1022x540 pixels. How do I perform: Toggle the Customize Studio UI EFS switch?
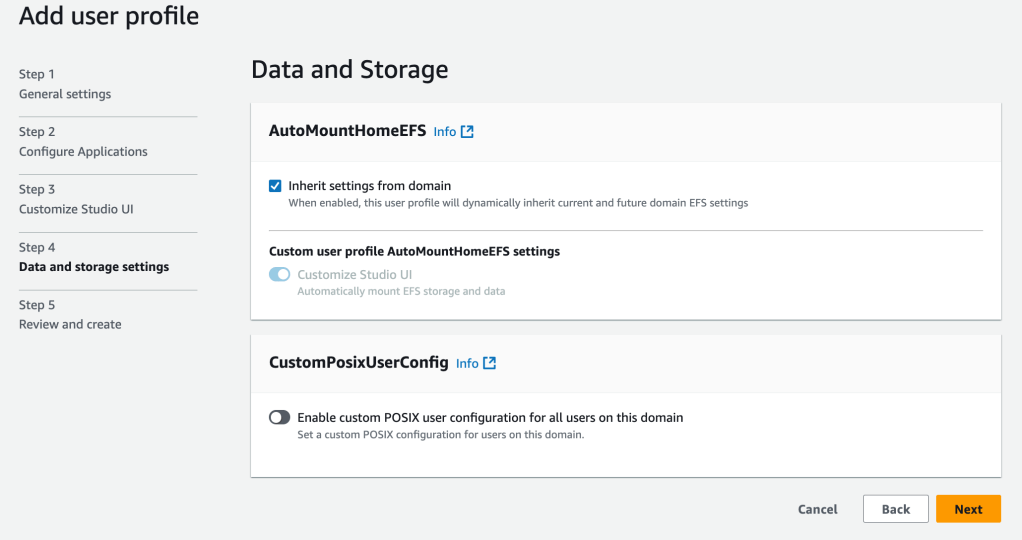280,275
